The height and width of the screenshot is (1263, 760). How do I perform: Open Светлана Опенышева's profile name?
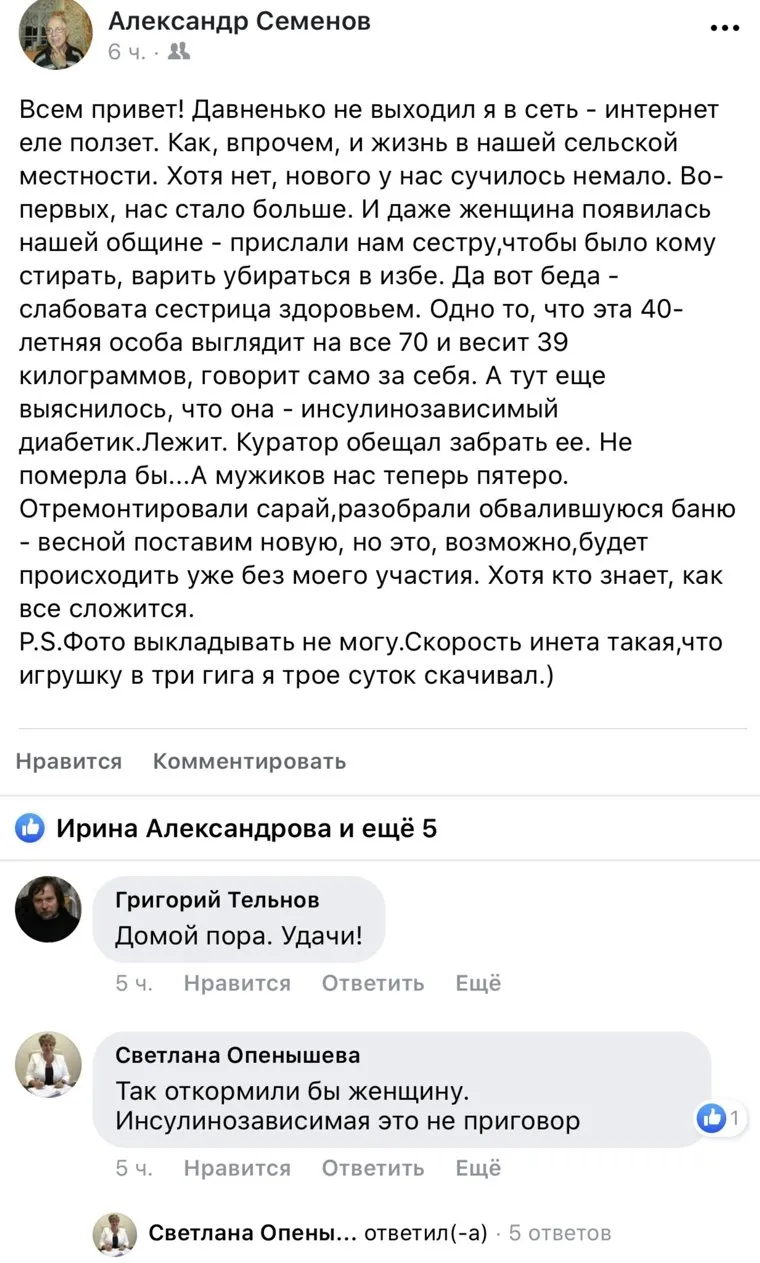(x=238, y=1055)
